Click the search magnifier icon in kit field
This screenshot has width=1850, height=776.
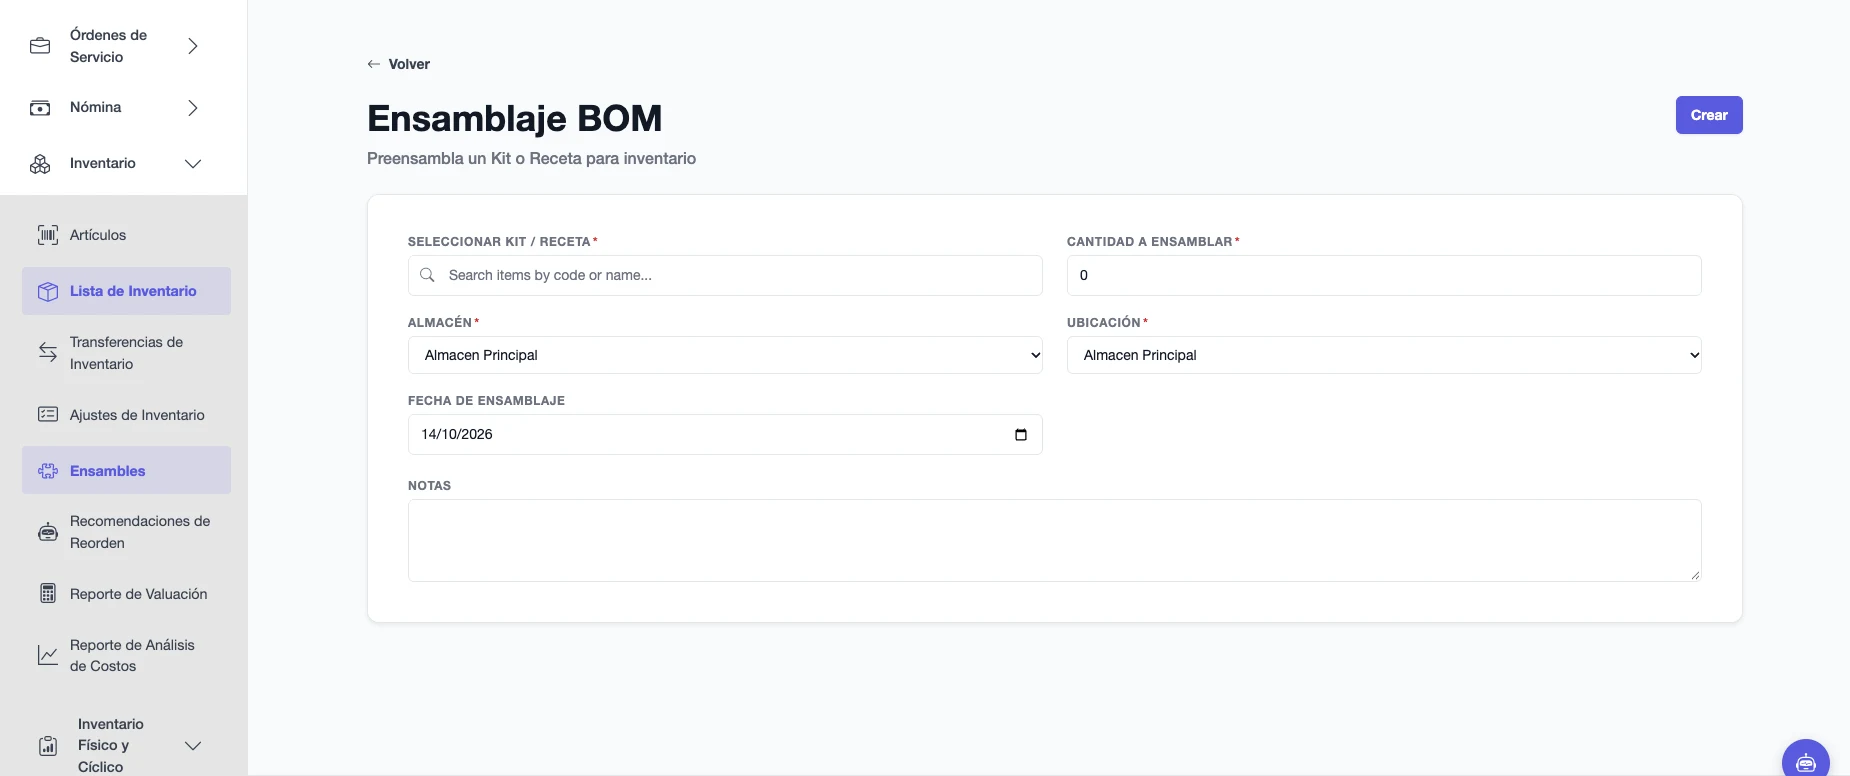click(x=427, y=275)
